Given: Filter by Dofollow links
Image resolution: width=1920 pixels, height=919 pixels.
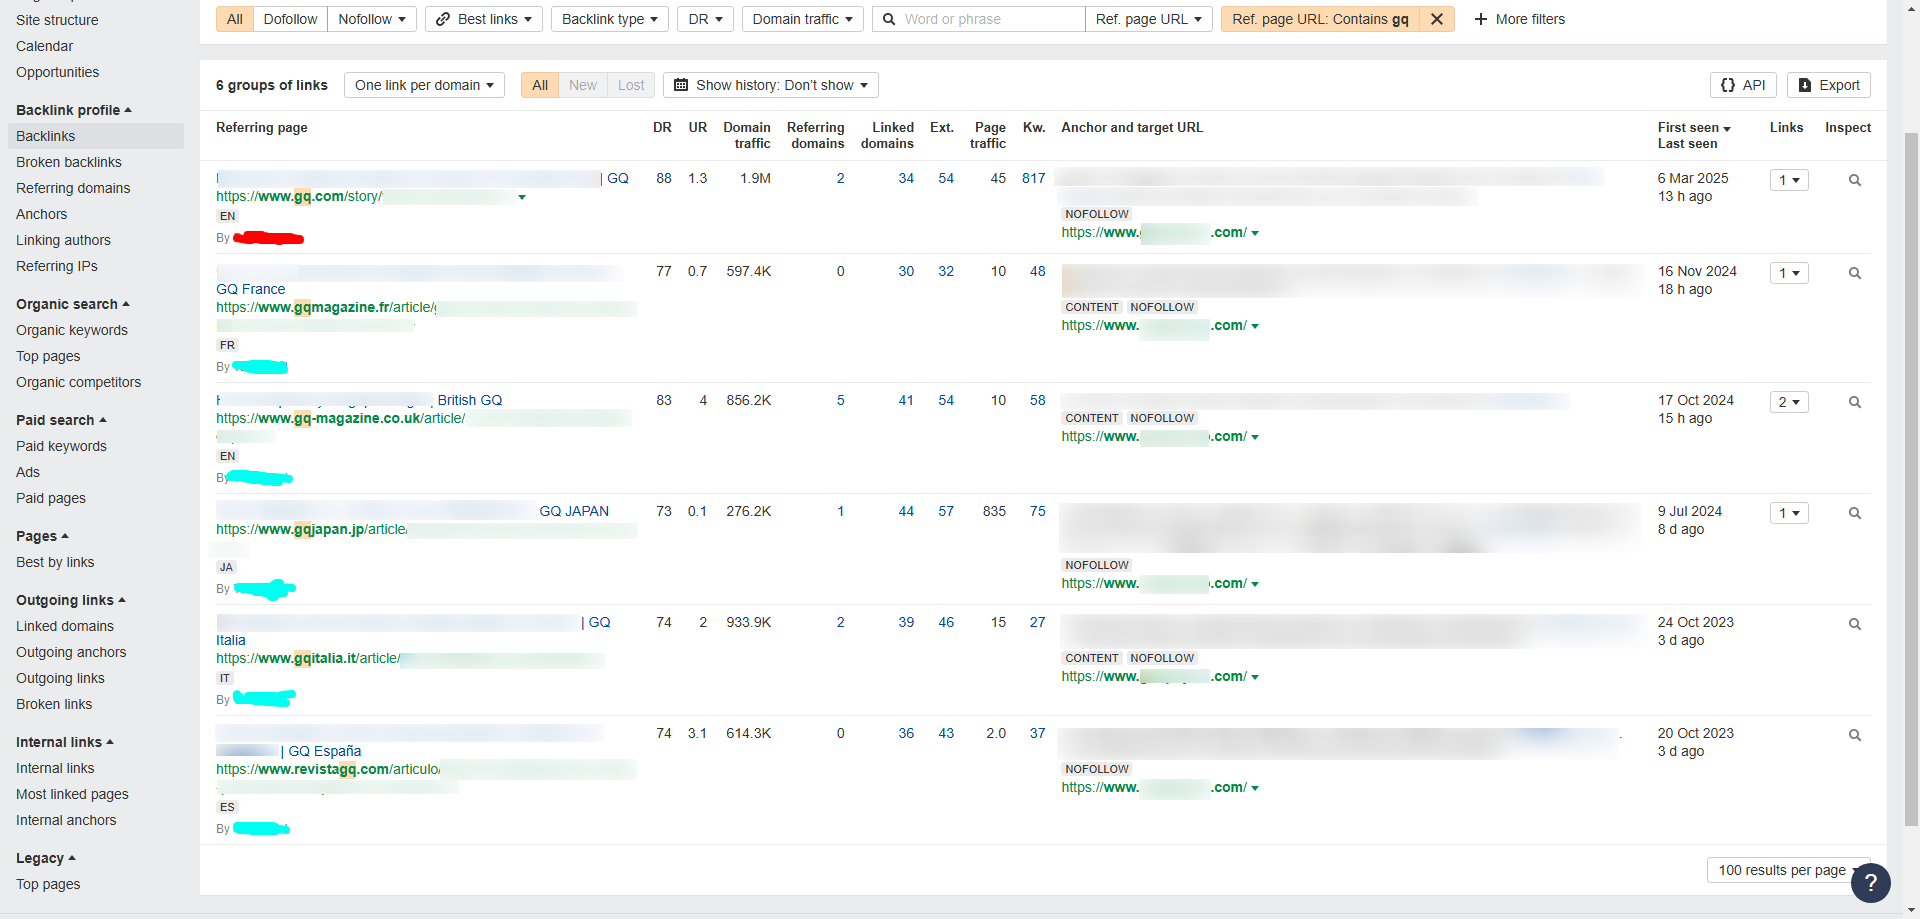Looking at the screenshot, I should (x=290, y=19).
